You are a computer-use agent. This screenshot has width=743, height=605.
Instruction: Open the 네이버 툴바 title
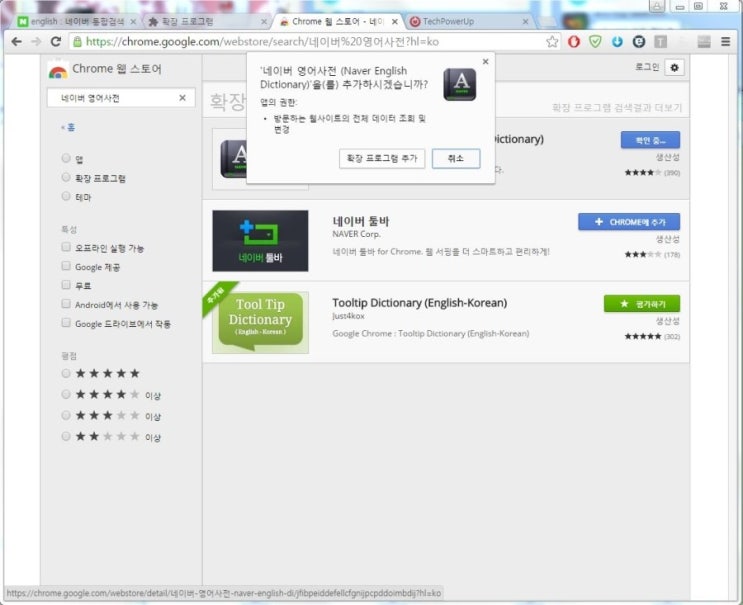point(361,221)
